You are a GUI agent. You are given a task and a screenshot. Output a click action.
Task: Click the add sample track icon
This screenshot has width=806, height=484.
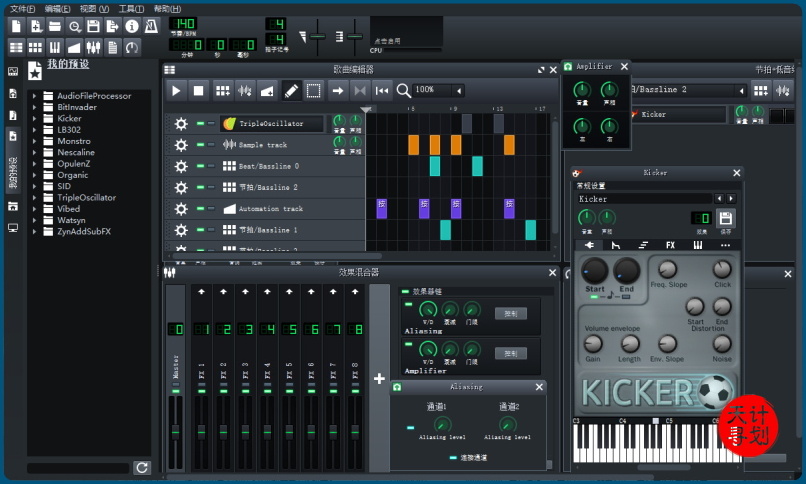245,91
